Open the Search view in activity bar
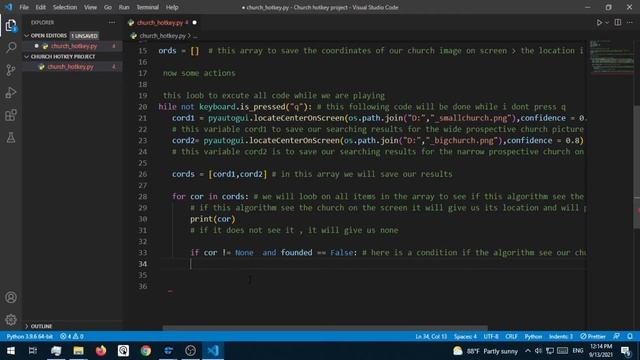Viewport: 640px width, 360px height. (x=11, y=47)
